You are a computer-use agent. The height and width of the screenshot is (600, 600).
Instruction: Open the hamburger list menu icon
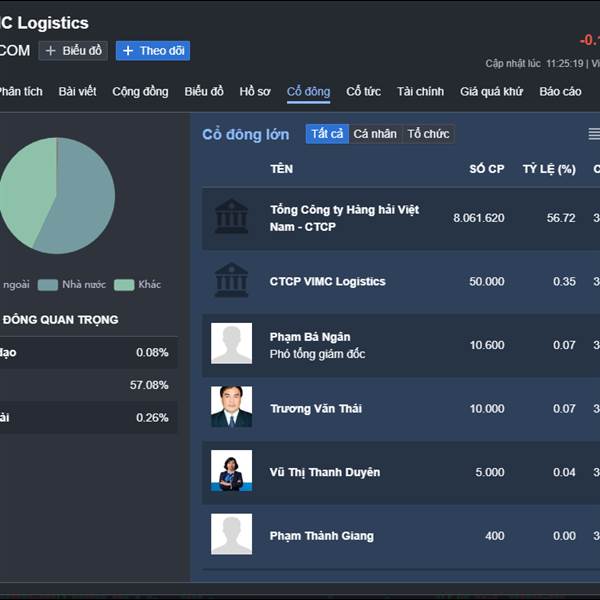pyautogui.click(x=594, y=134)
